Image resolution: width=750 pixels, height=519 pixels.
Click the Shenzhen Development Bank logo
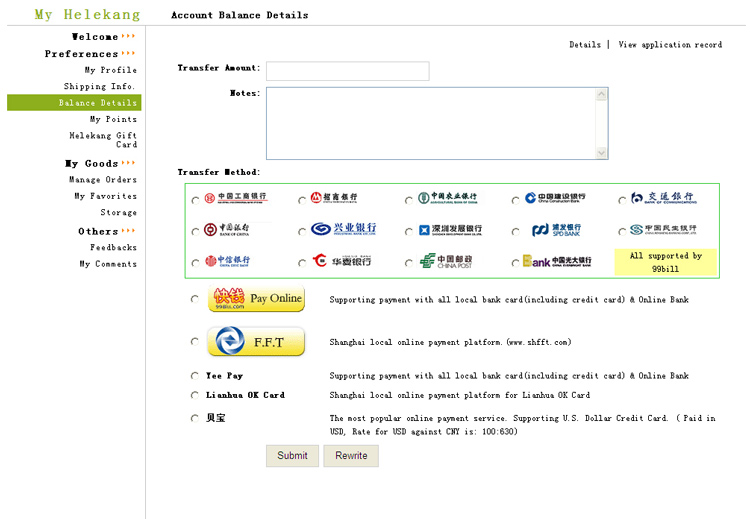450,230
